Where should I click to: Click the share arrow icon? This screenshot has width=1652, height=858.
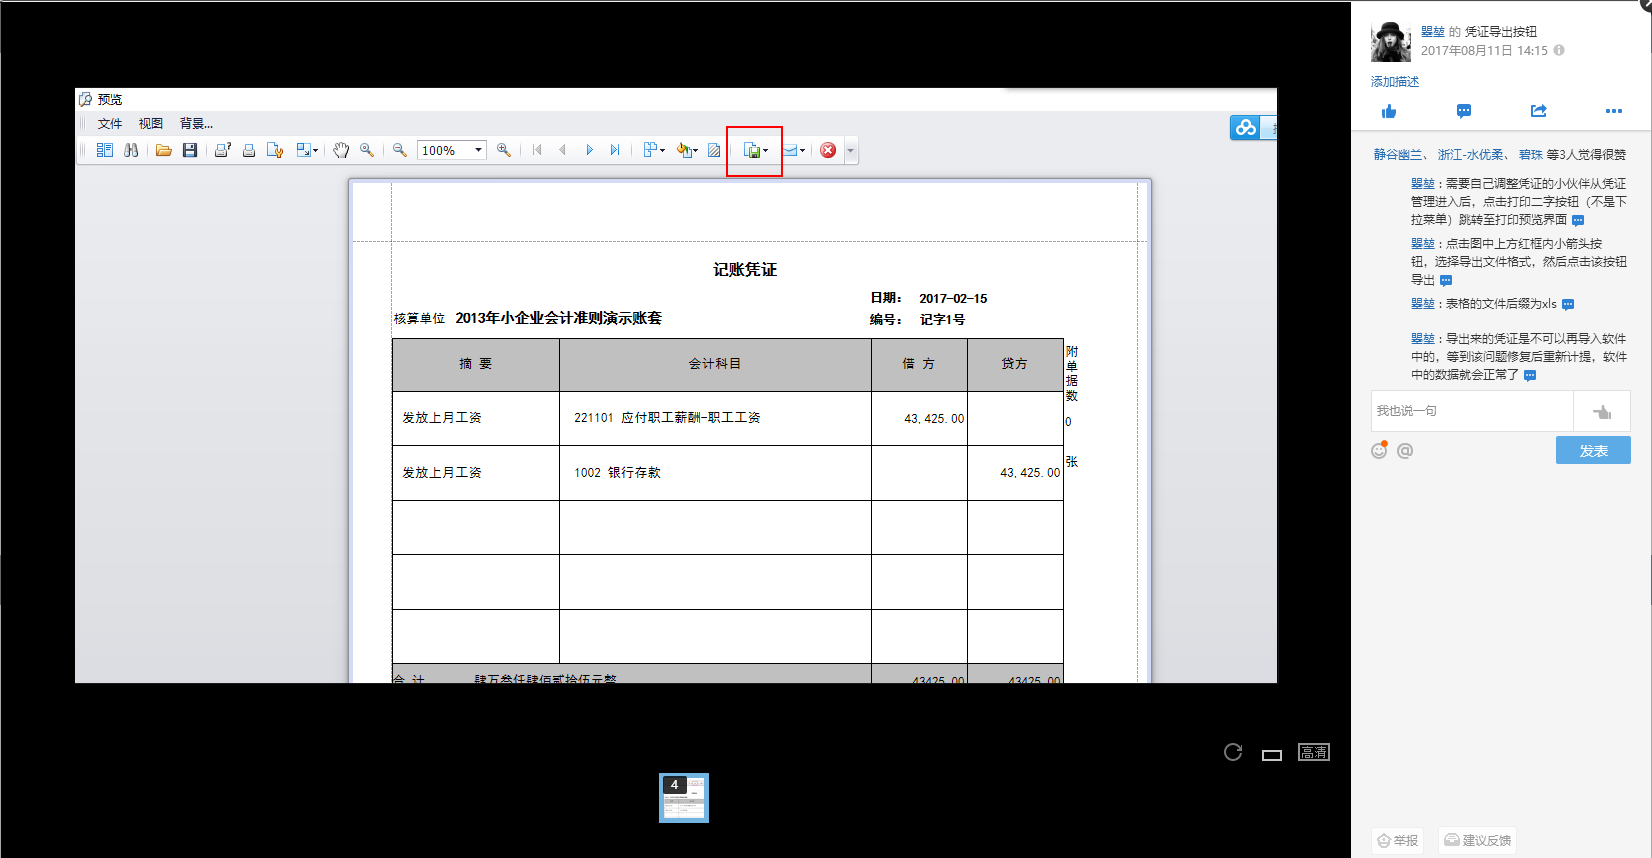[x=1538, y=111]
